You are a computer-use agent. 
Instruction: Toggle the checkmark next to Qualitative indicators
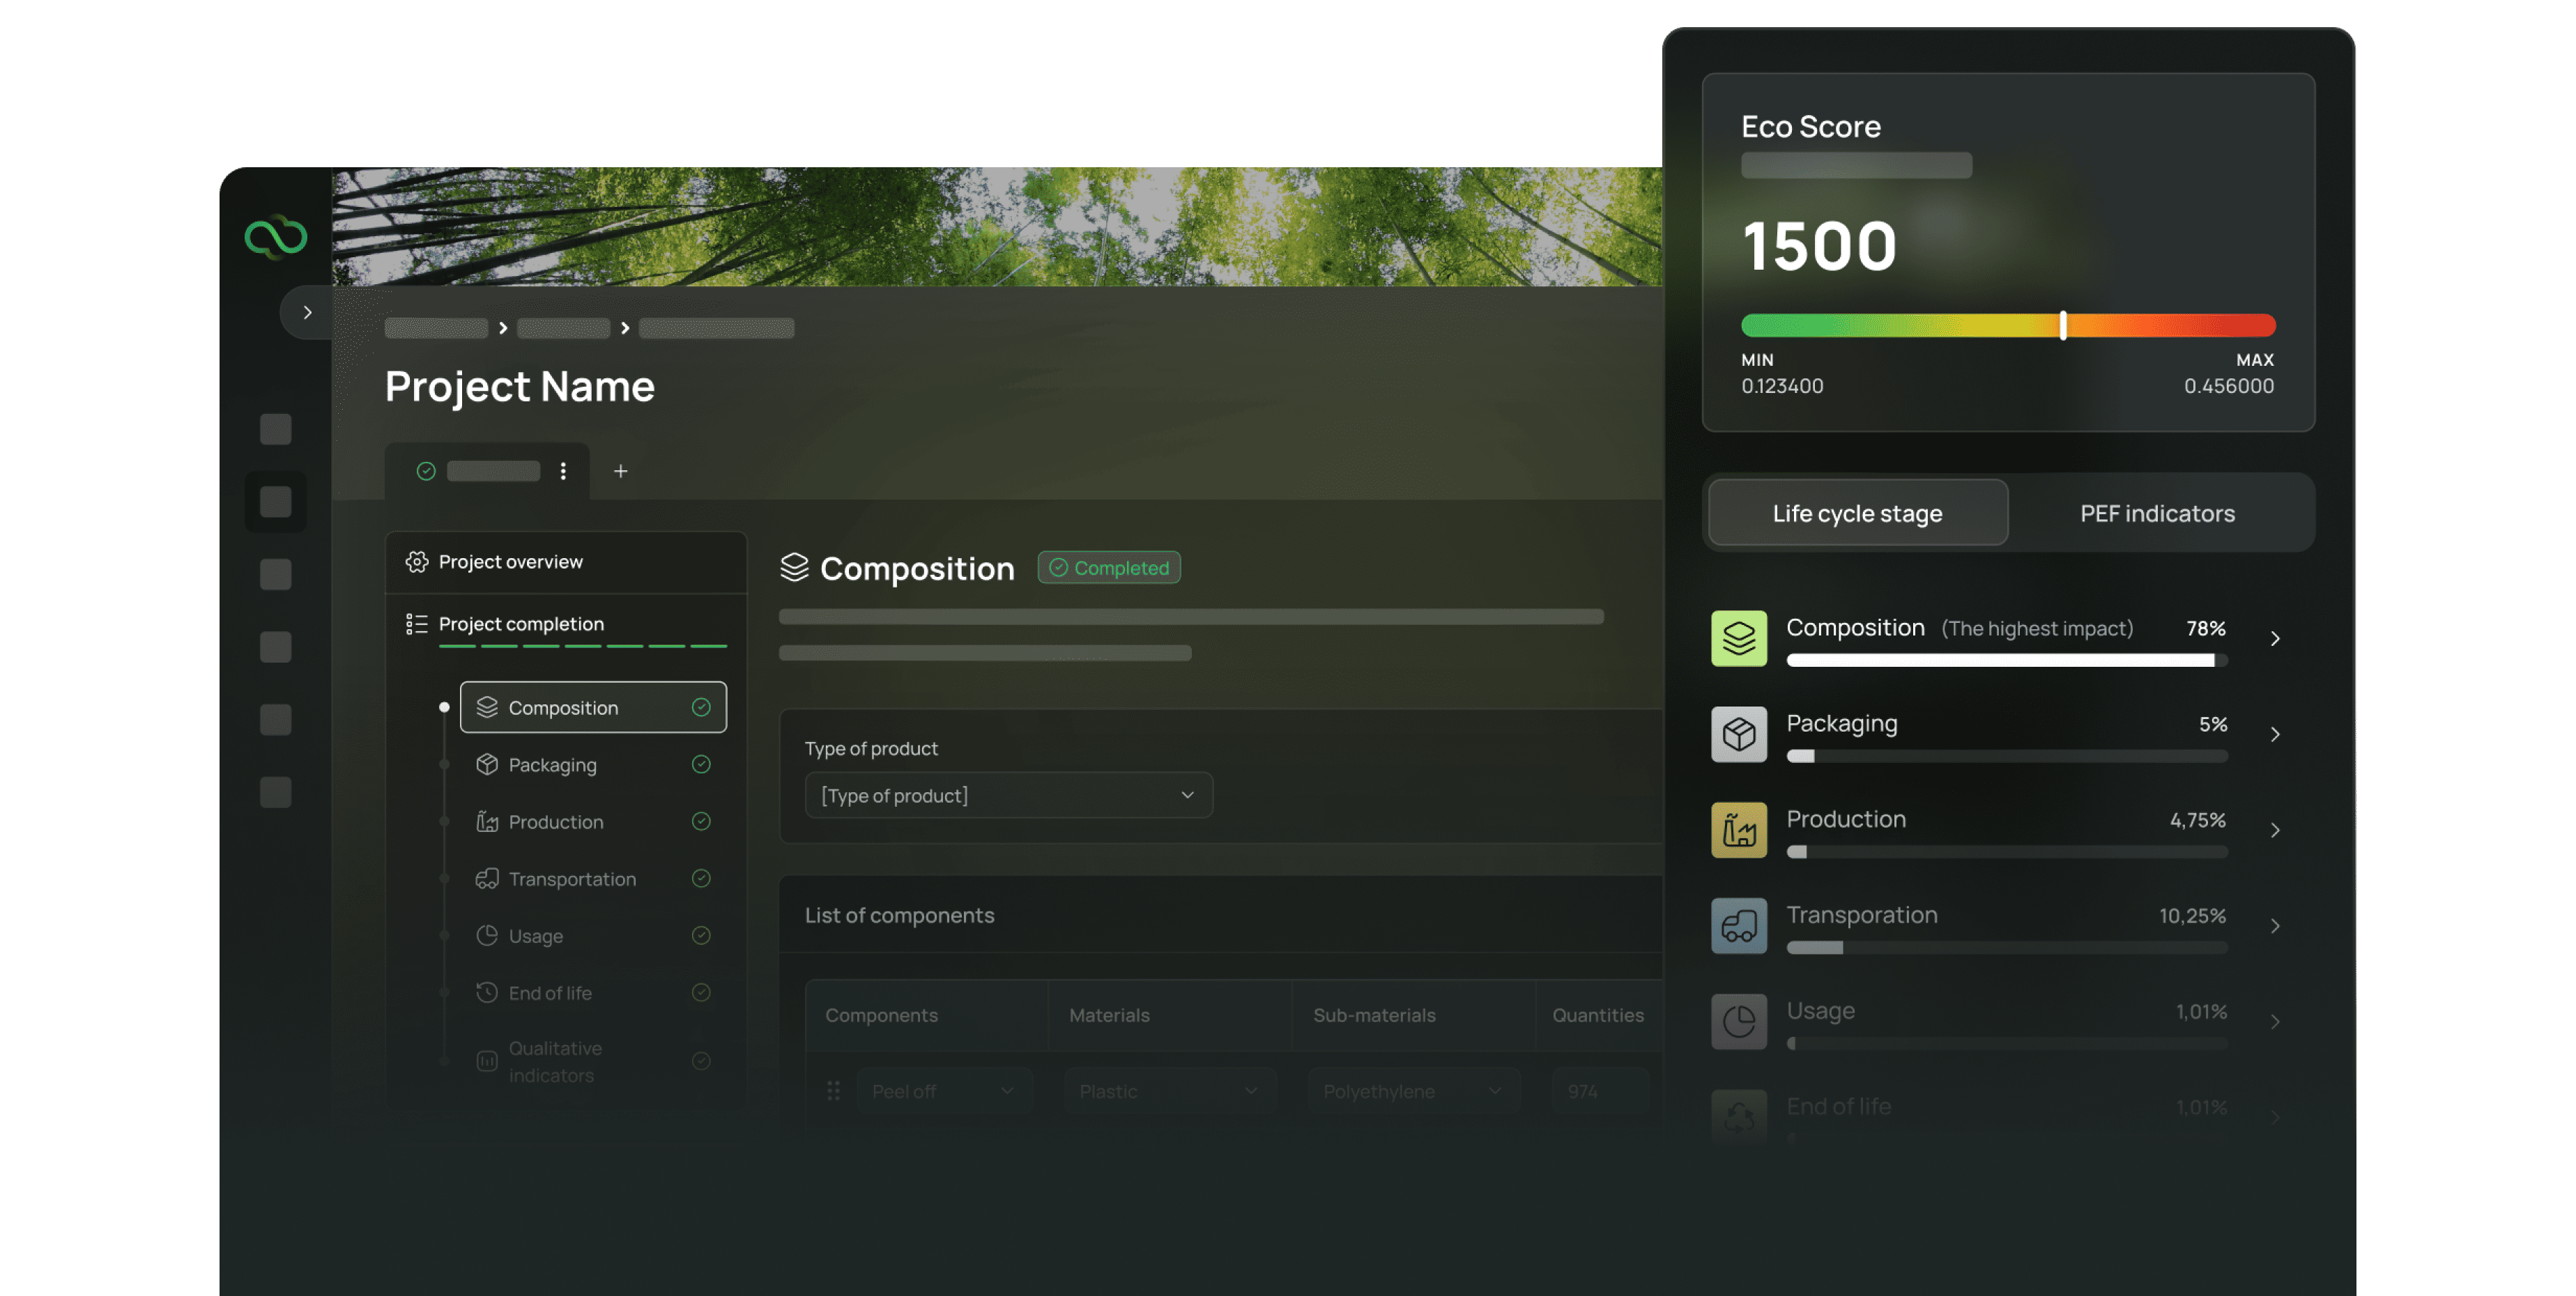pos(702,1061)
